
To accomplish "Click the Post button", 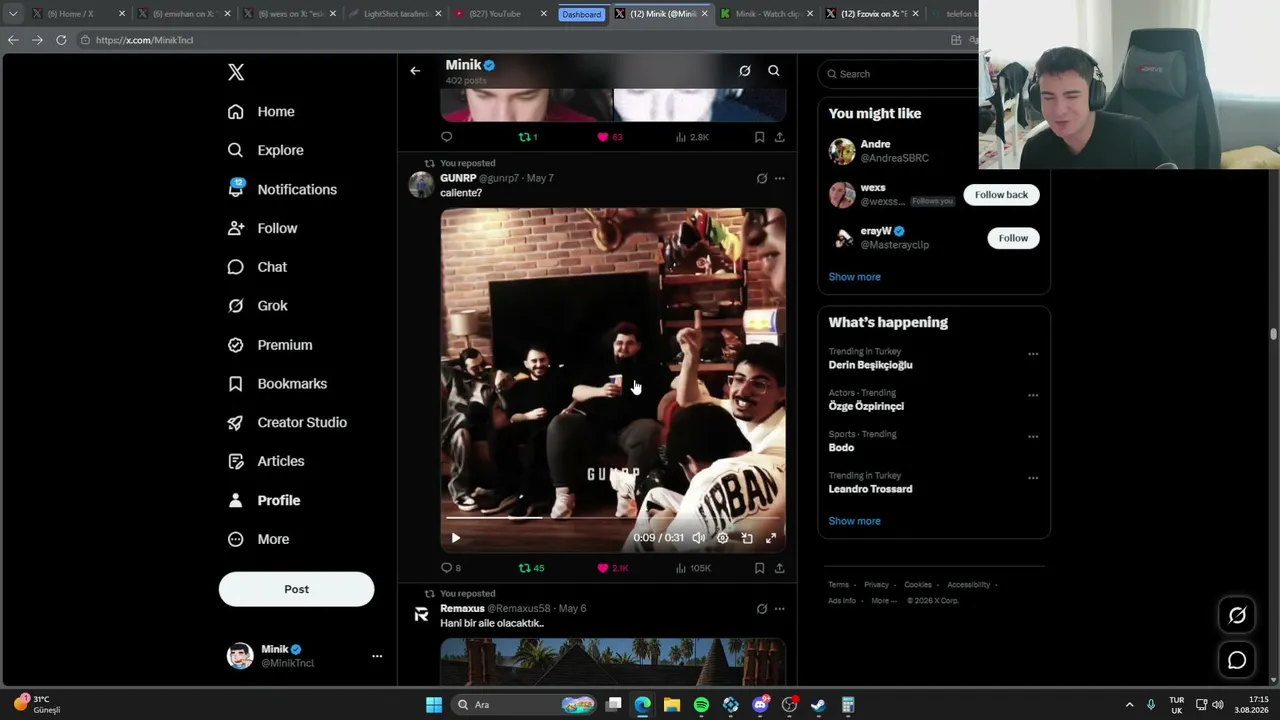I will click(x=296, y=589).
